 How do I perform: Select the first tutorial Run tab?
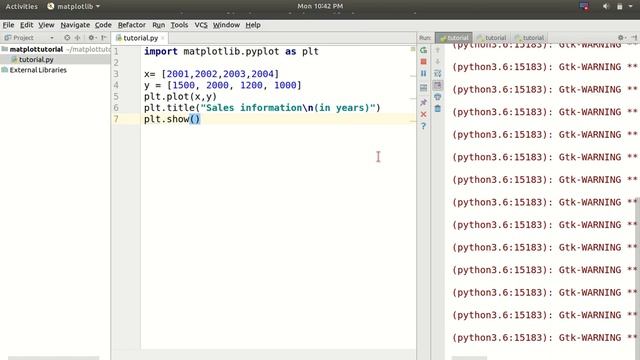454,38
